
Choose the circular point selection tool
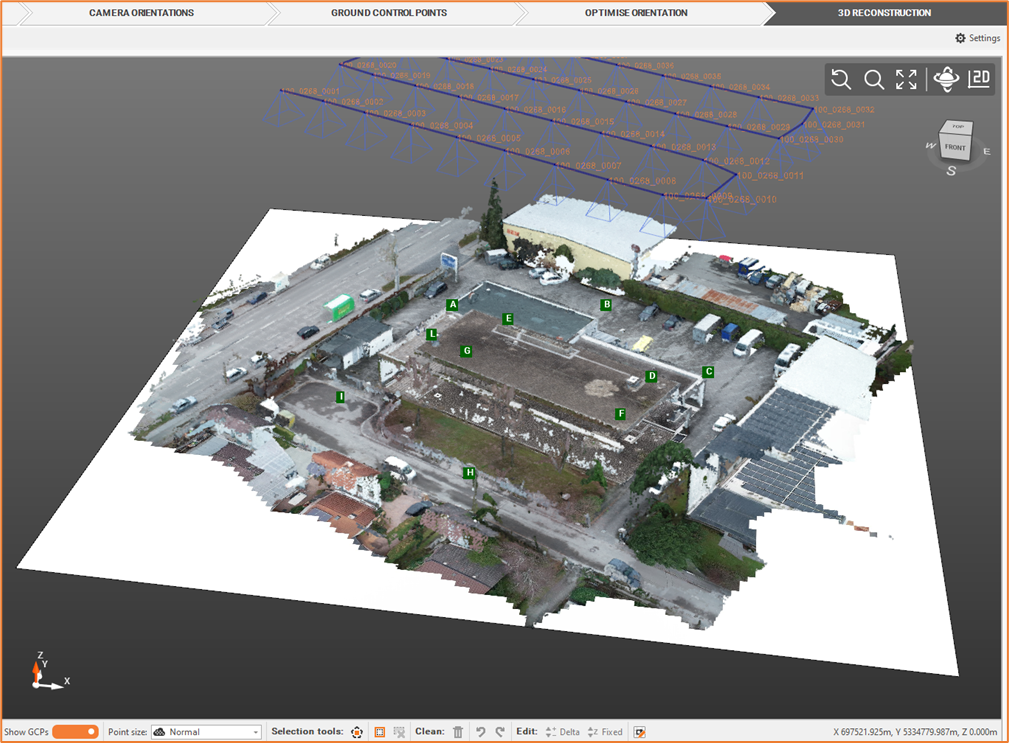[x=357, y=732]
